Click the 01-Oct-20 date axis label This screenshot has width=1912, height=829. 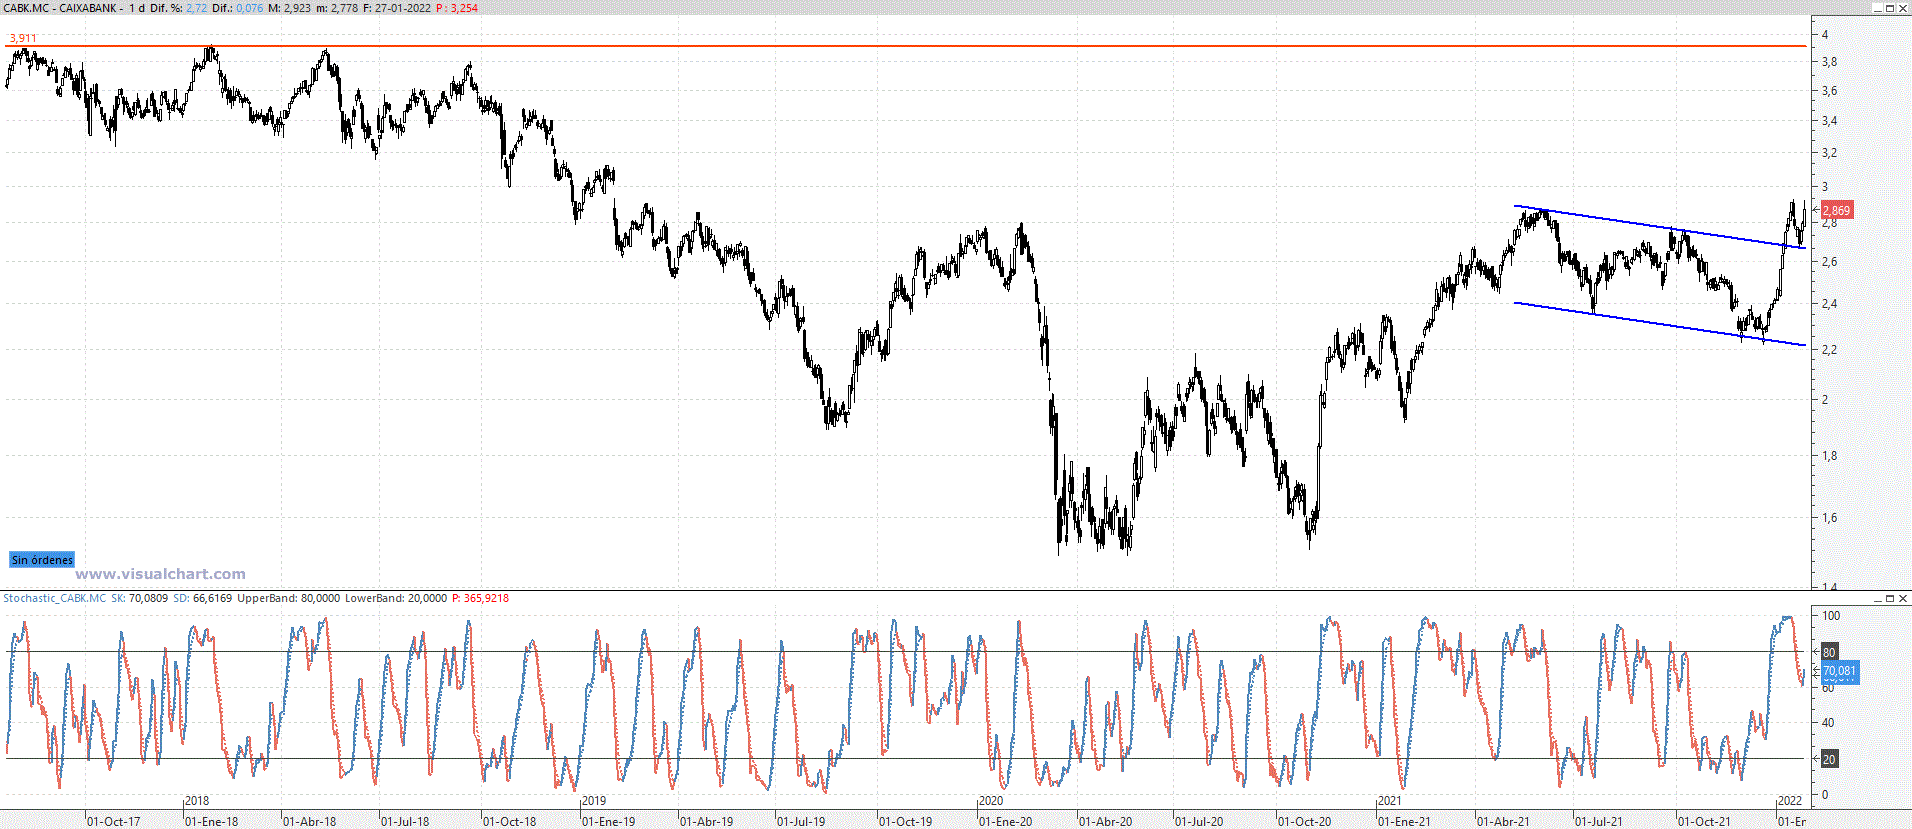1305,822
